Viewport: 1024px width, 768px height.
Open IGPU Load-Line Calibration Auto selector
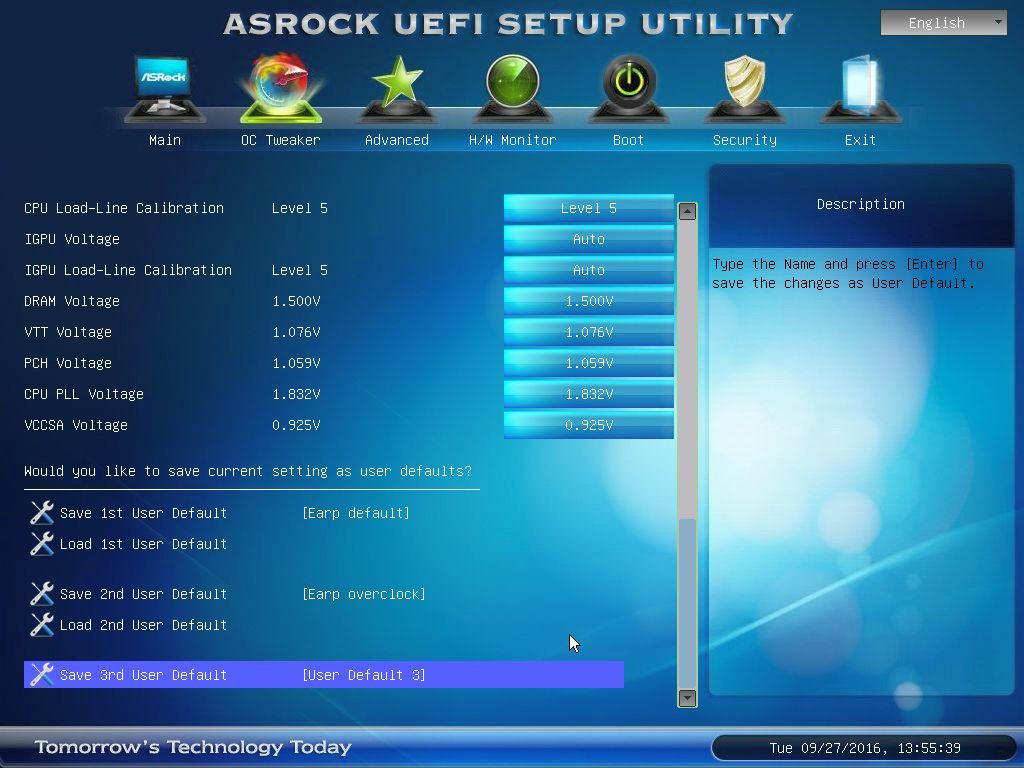coord(588,270)
